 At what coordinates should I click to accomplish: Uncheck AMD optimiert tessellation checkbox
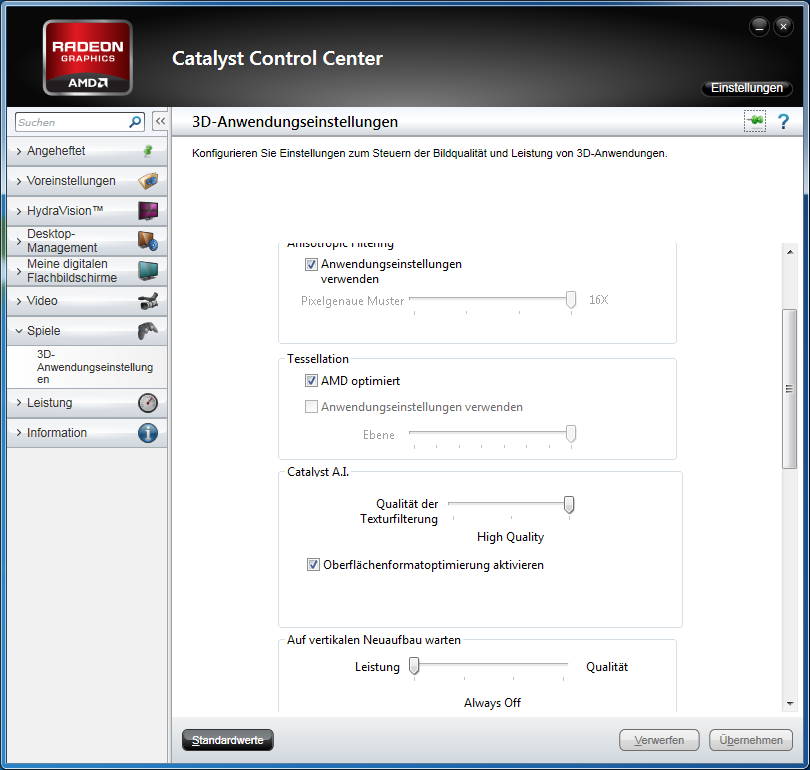(x=311, y=381)
